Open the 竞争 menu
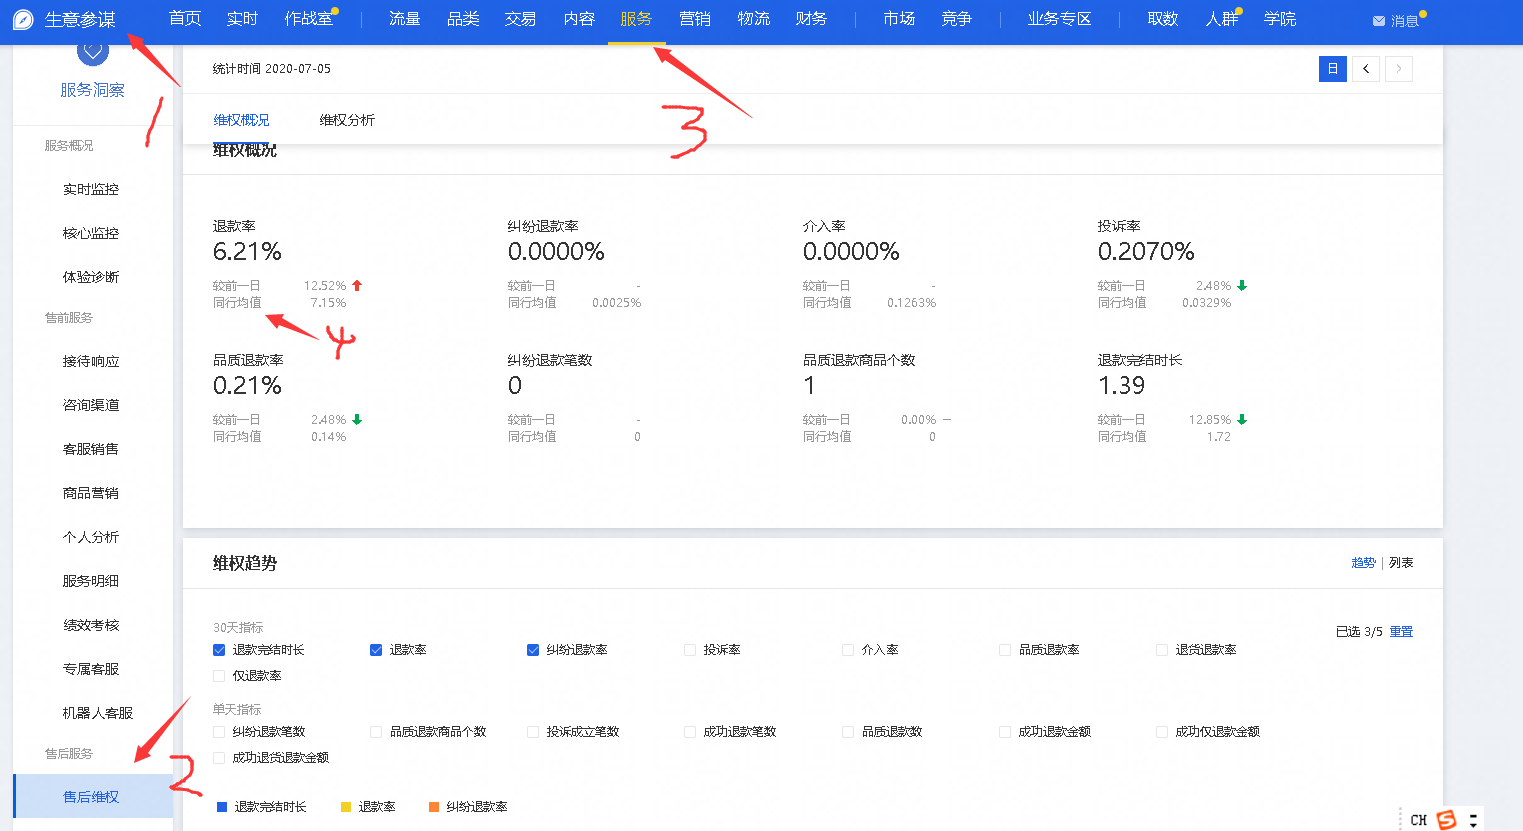1523x831 pixels. coord(957,19)
